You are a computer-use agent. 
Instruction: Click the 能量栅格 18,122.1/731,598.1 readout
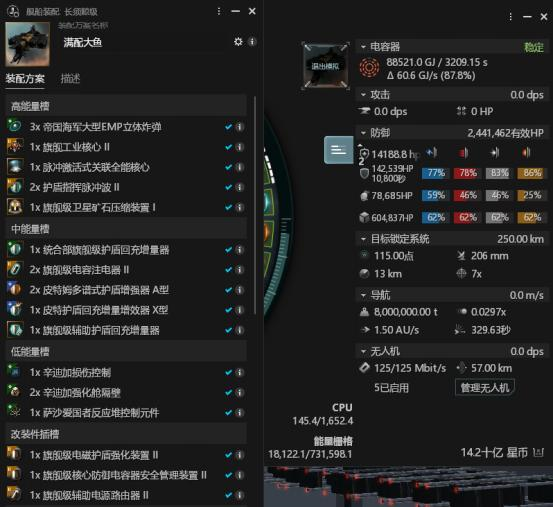(310, 448)
